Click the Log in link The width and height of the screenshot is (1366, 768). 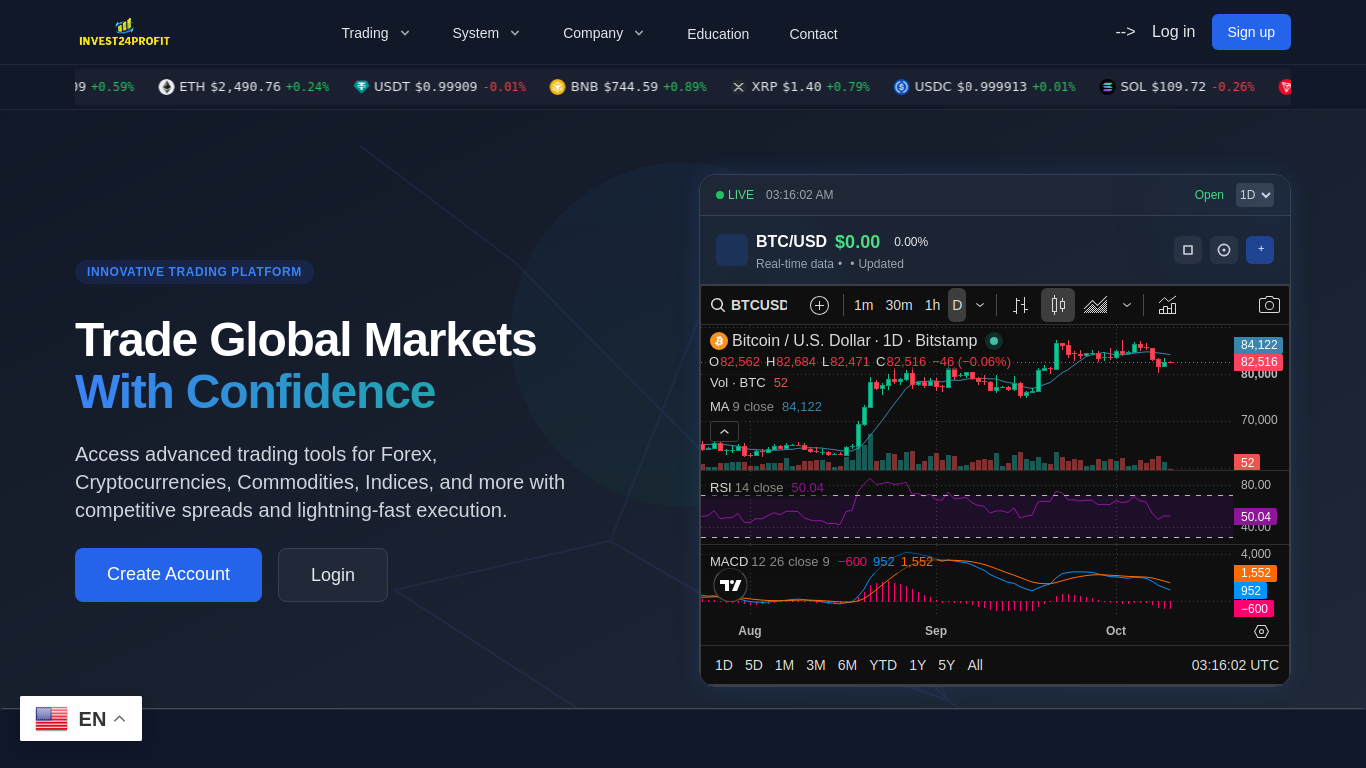pyautogui.click(x=1173, y=32)
